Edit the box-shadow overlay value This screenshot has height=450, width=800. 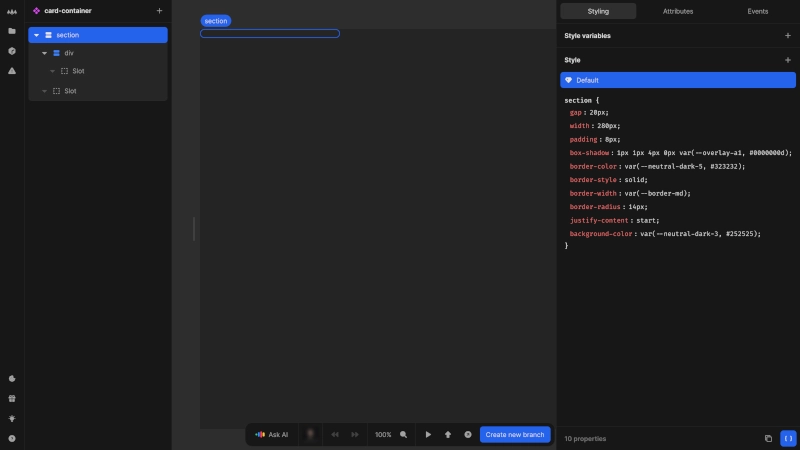point(704,153)
